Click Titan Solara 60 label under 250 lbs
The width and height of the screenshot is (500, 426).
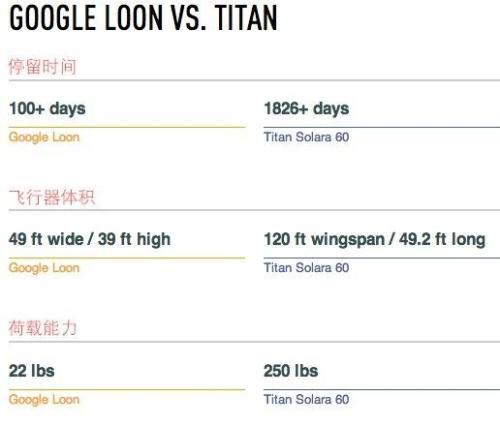coord(306,399)
